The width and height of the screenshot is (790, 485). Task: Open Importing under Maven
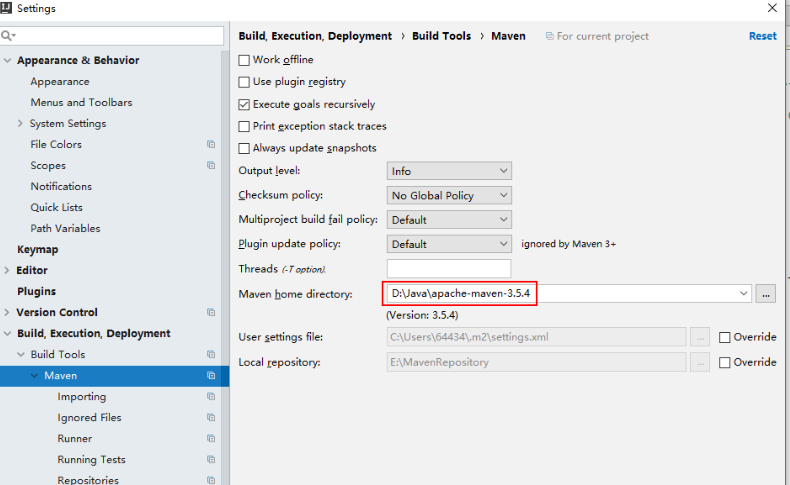82,397
